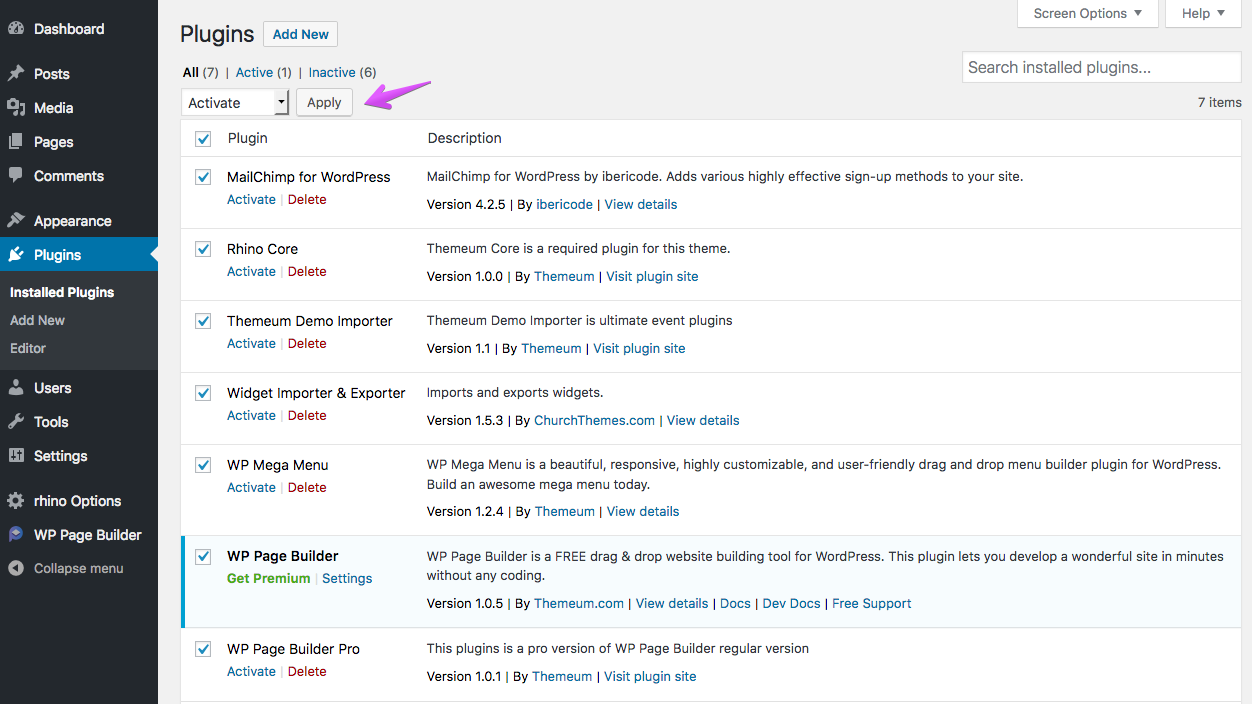The height and width of the screenshot is (704, 1252).
Task: Click the Users person icon
Action: tap(16, 388)
